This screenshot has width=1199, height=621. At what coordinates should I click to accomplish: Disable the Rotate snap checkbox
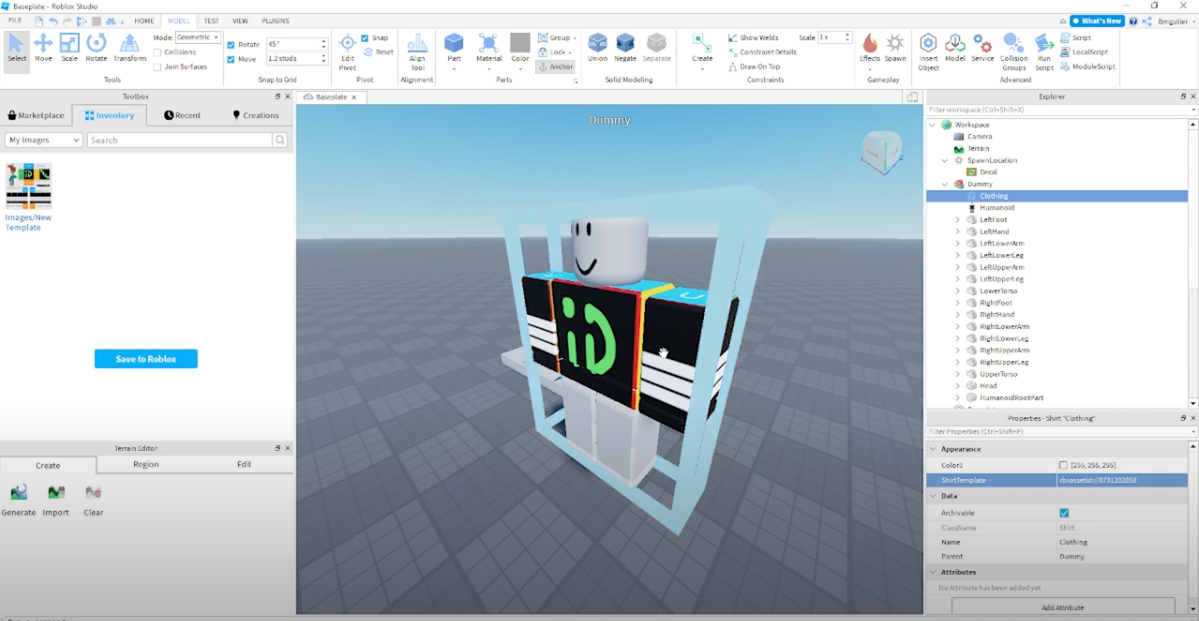(231, 45)
